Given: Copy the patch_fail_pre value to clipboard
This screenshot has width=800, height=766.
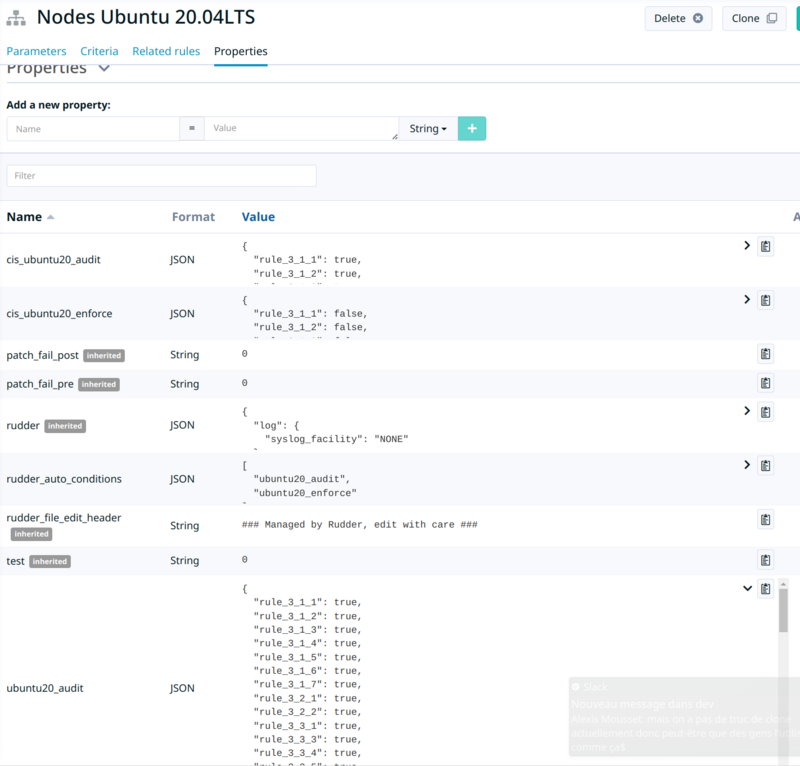Looking at the screenshot, I should (x=765, y=383).
